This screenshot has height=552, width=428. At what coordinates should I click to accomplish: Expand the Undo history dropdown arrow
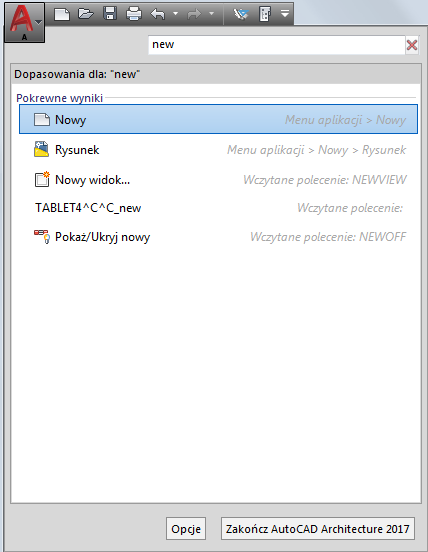(175, 14)
